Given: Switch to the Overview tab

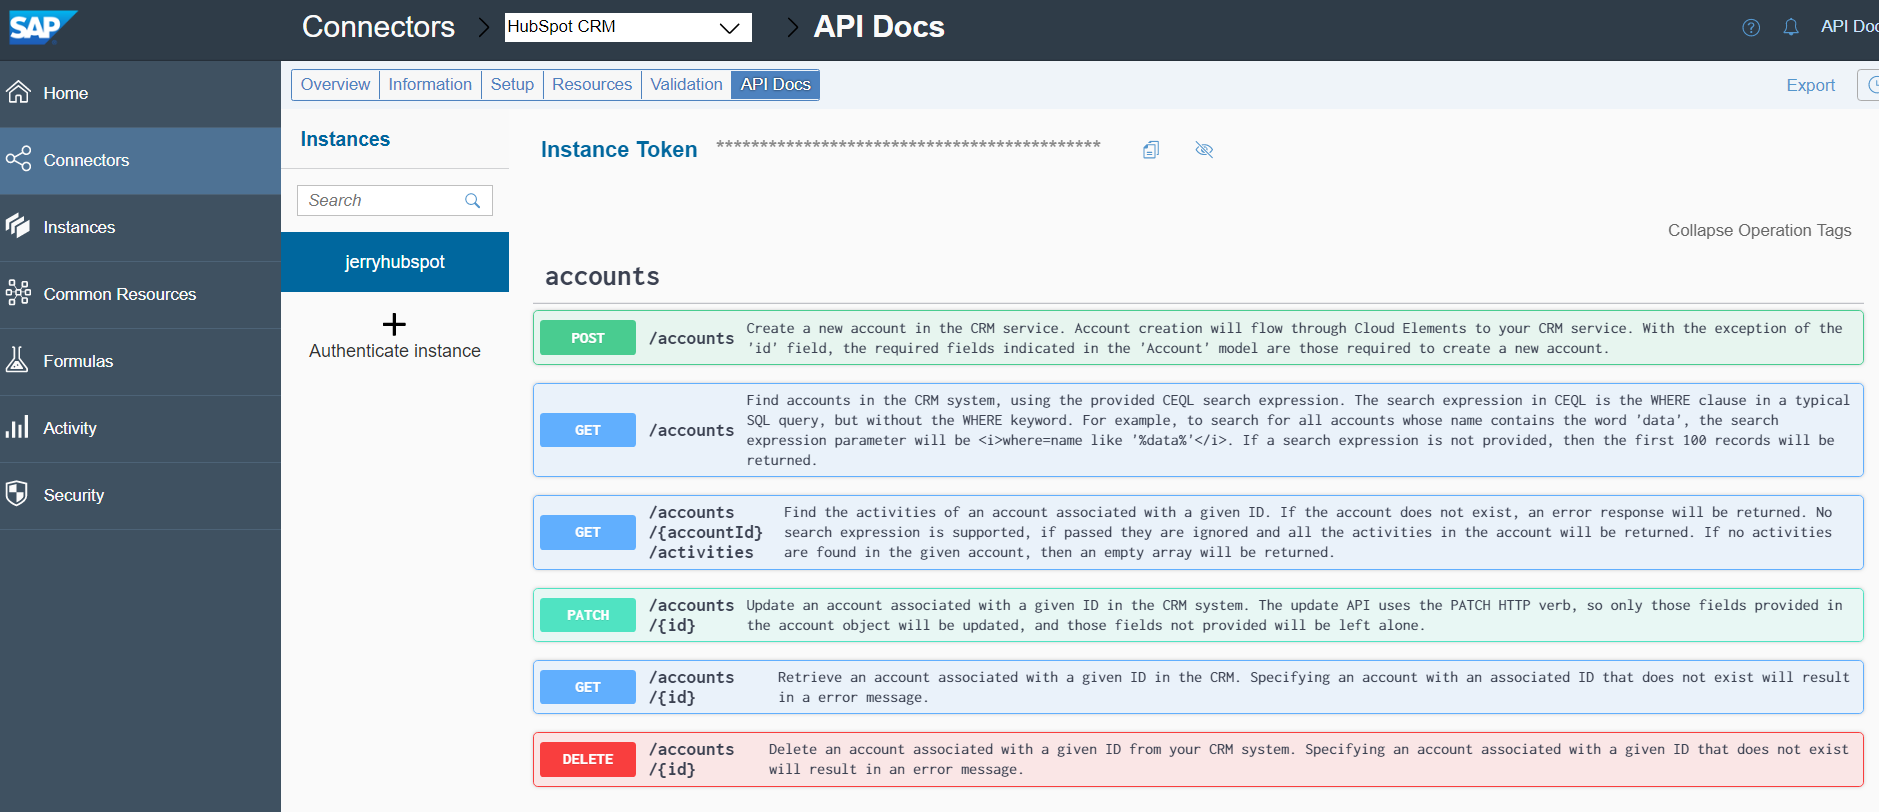Looking at the screenshot, I should [x=335, y=85].
